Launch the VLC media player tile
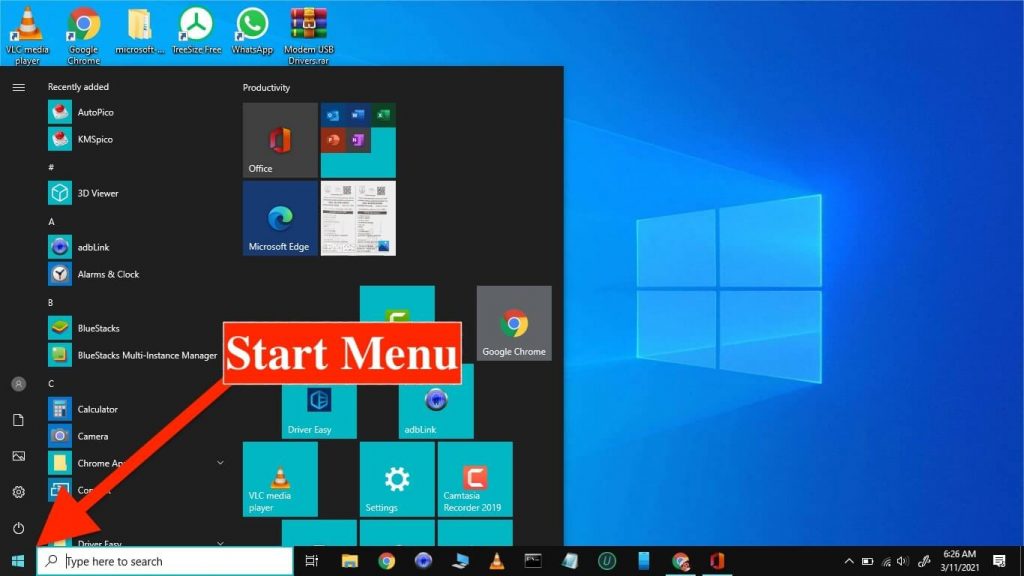 [280, 479]
